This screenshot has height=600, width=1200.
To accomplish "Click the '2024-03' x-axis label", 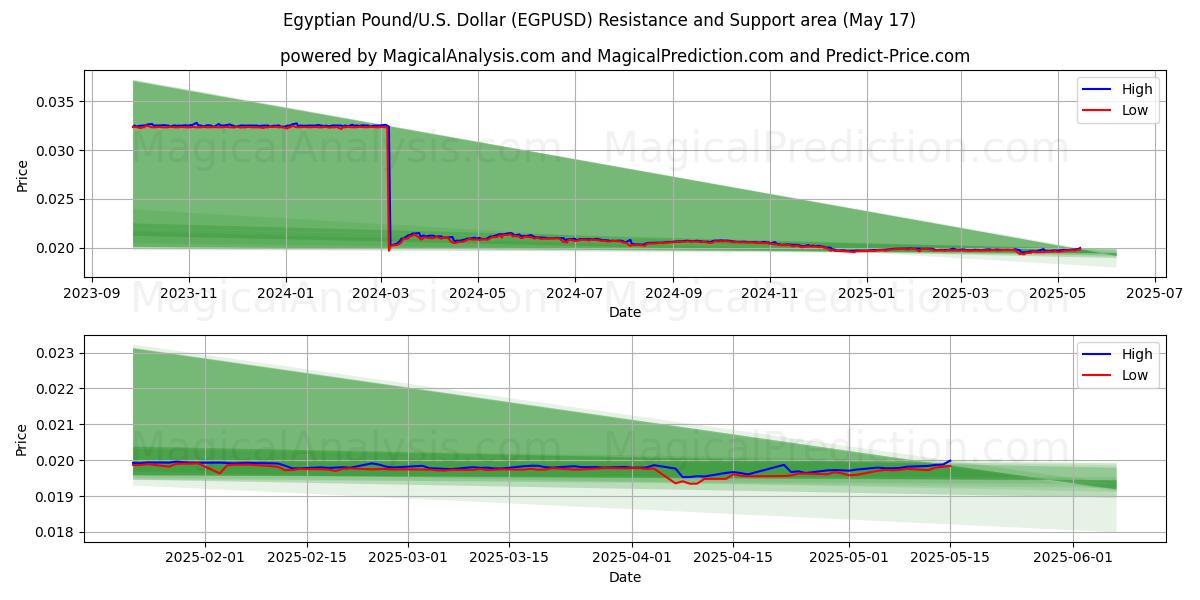I will tap(381, 294).
